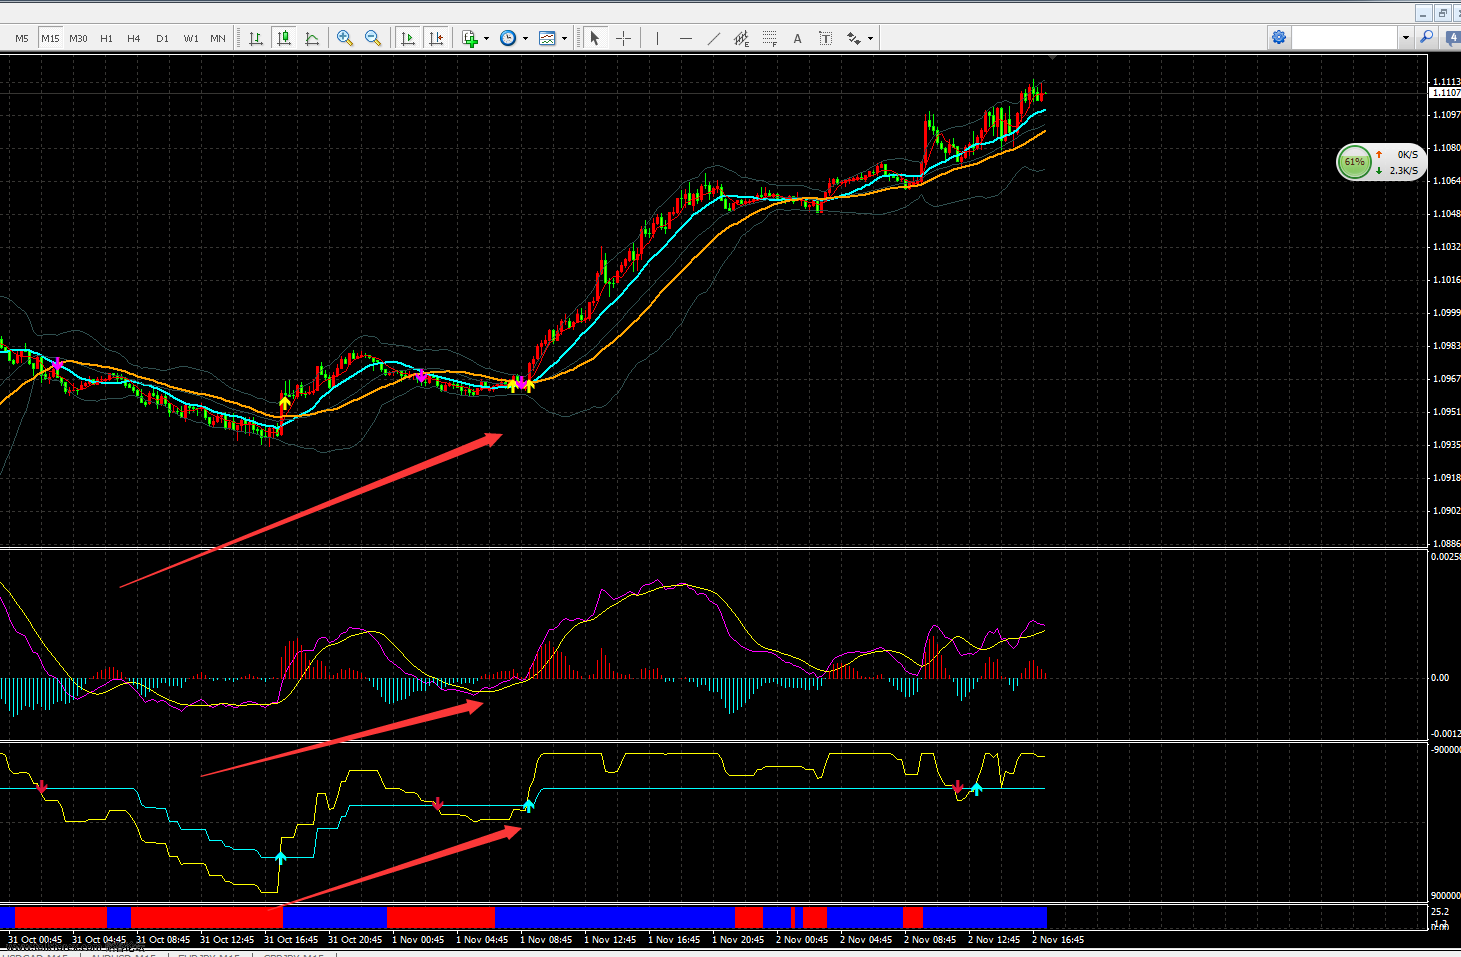Select the standard cursor tool
This screenshot has width=1461, height=957.
[x=595, y=38]
